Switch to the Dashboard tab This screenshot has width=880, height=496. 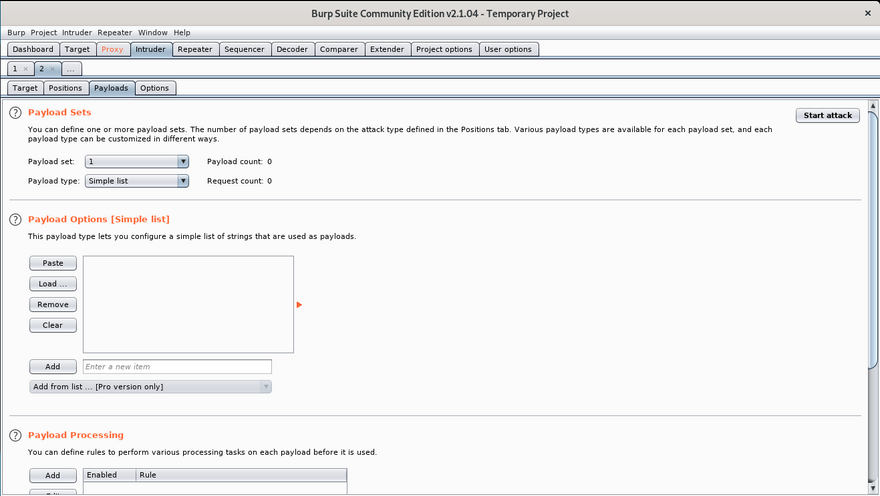coord(33,49)
